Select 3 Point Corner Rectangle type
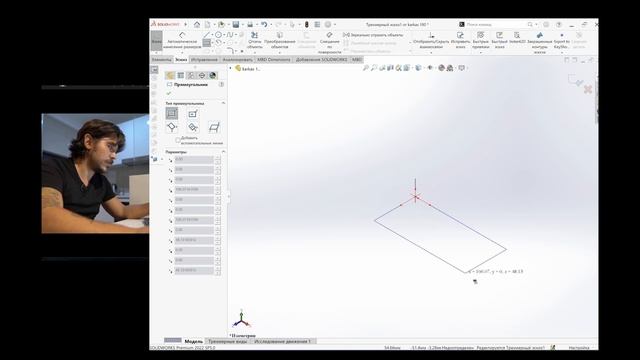Screen dimensions: 640x360 pyautogui.click(x=172, y=127)
